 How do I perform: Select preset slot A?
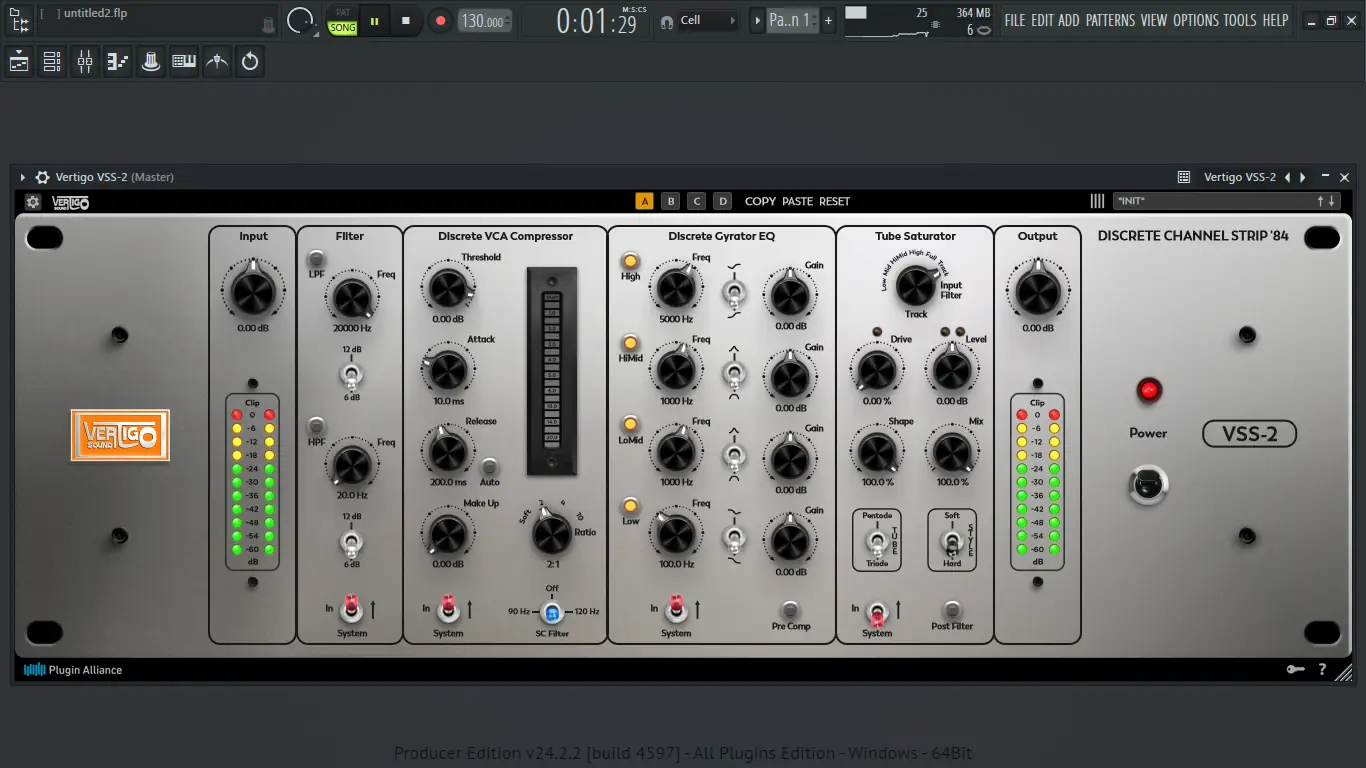(x=645, y=201)
